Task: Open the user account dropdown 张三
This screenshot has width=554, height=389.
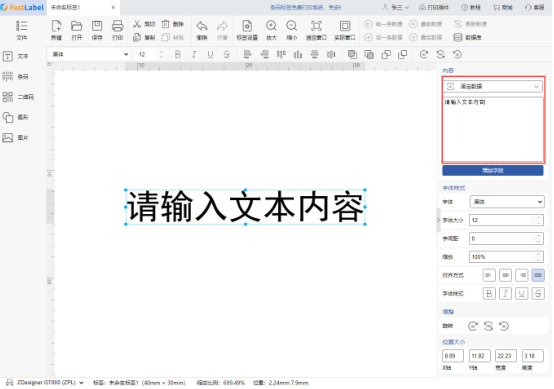Action: tap(396, 7)
